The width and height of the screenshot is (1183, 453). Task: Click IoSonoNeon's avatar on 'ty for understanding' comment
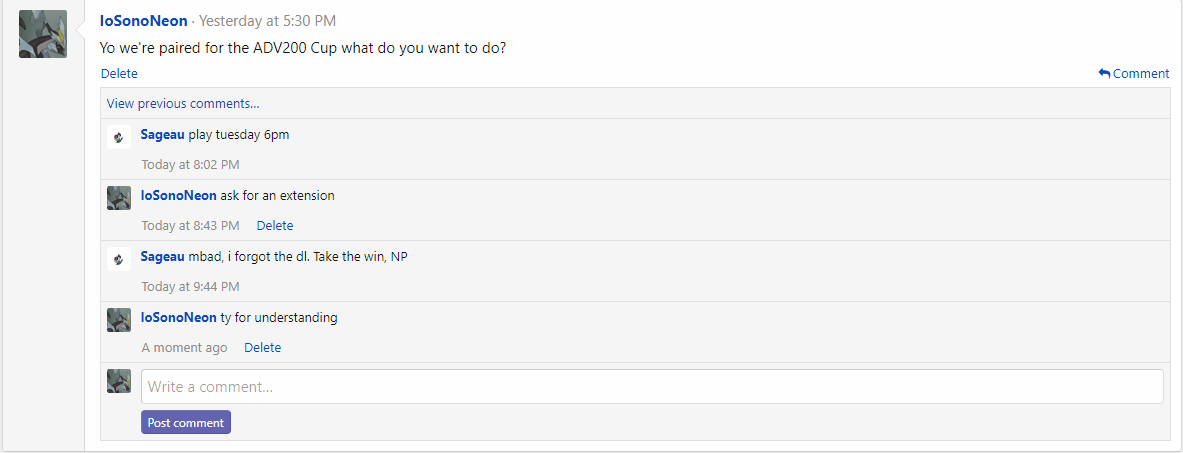click(119, 320)
